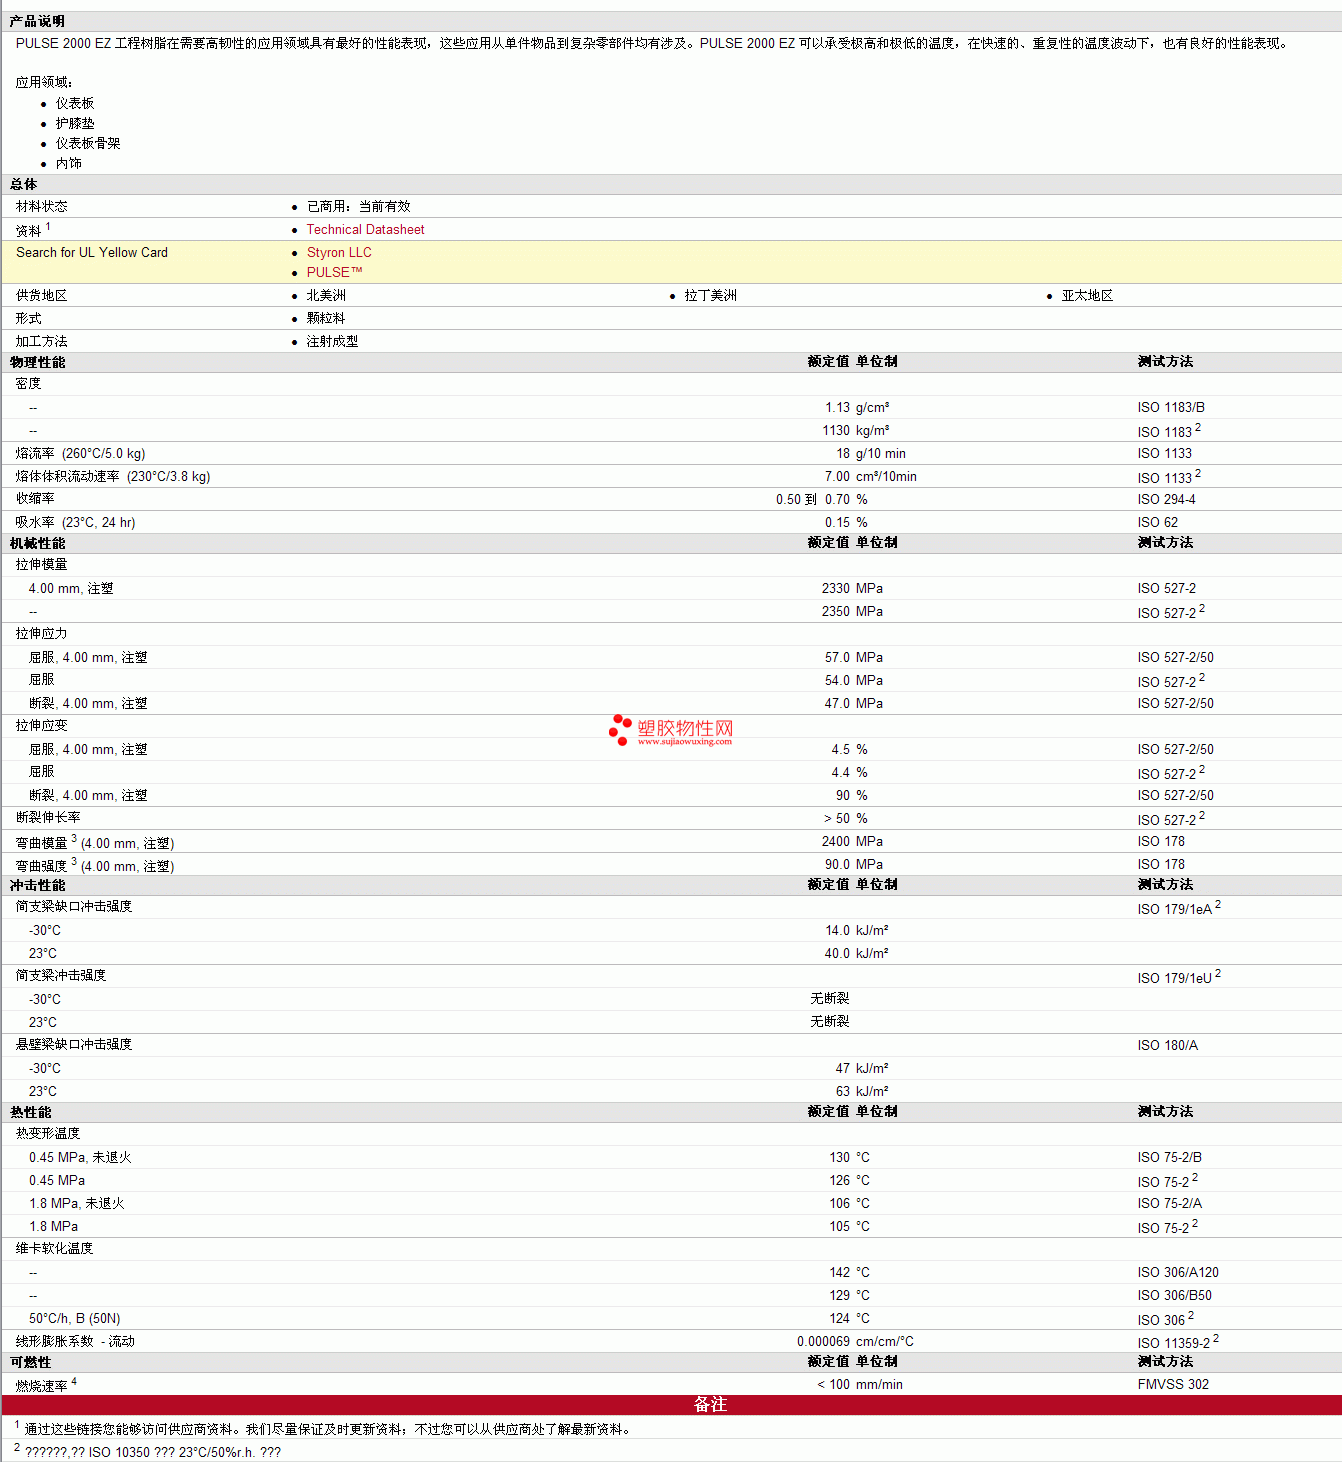Select the 简支梁冲击强度 label

61,976
